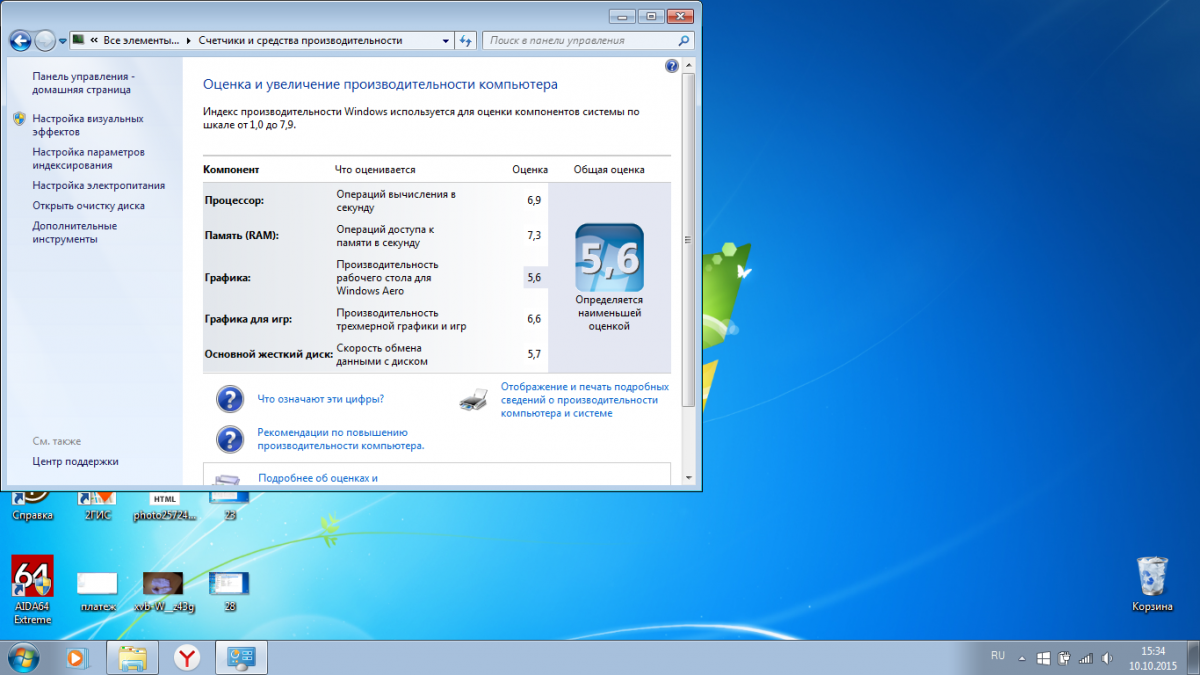This screenshot has height=675, width=1200.
Task: Open performance improvement recommendations link
Action: pos(341,439)
